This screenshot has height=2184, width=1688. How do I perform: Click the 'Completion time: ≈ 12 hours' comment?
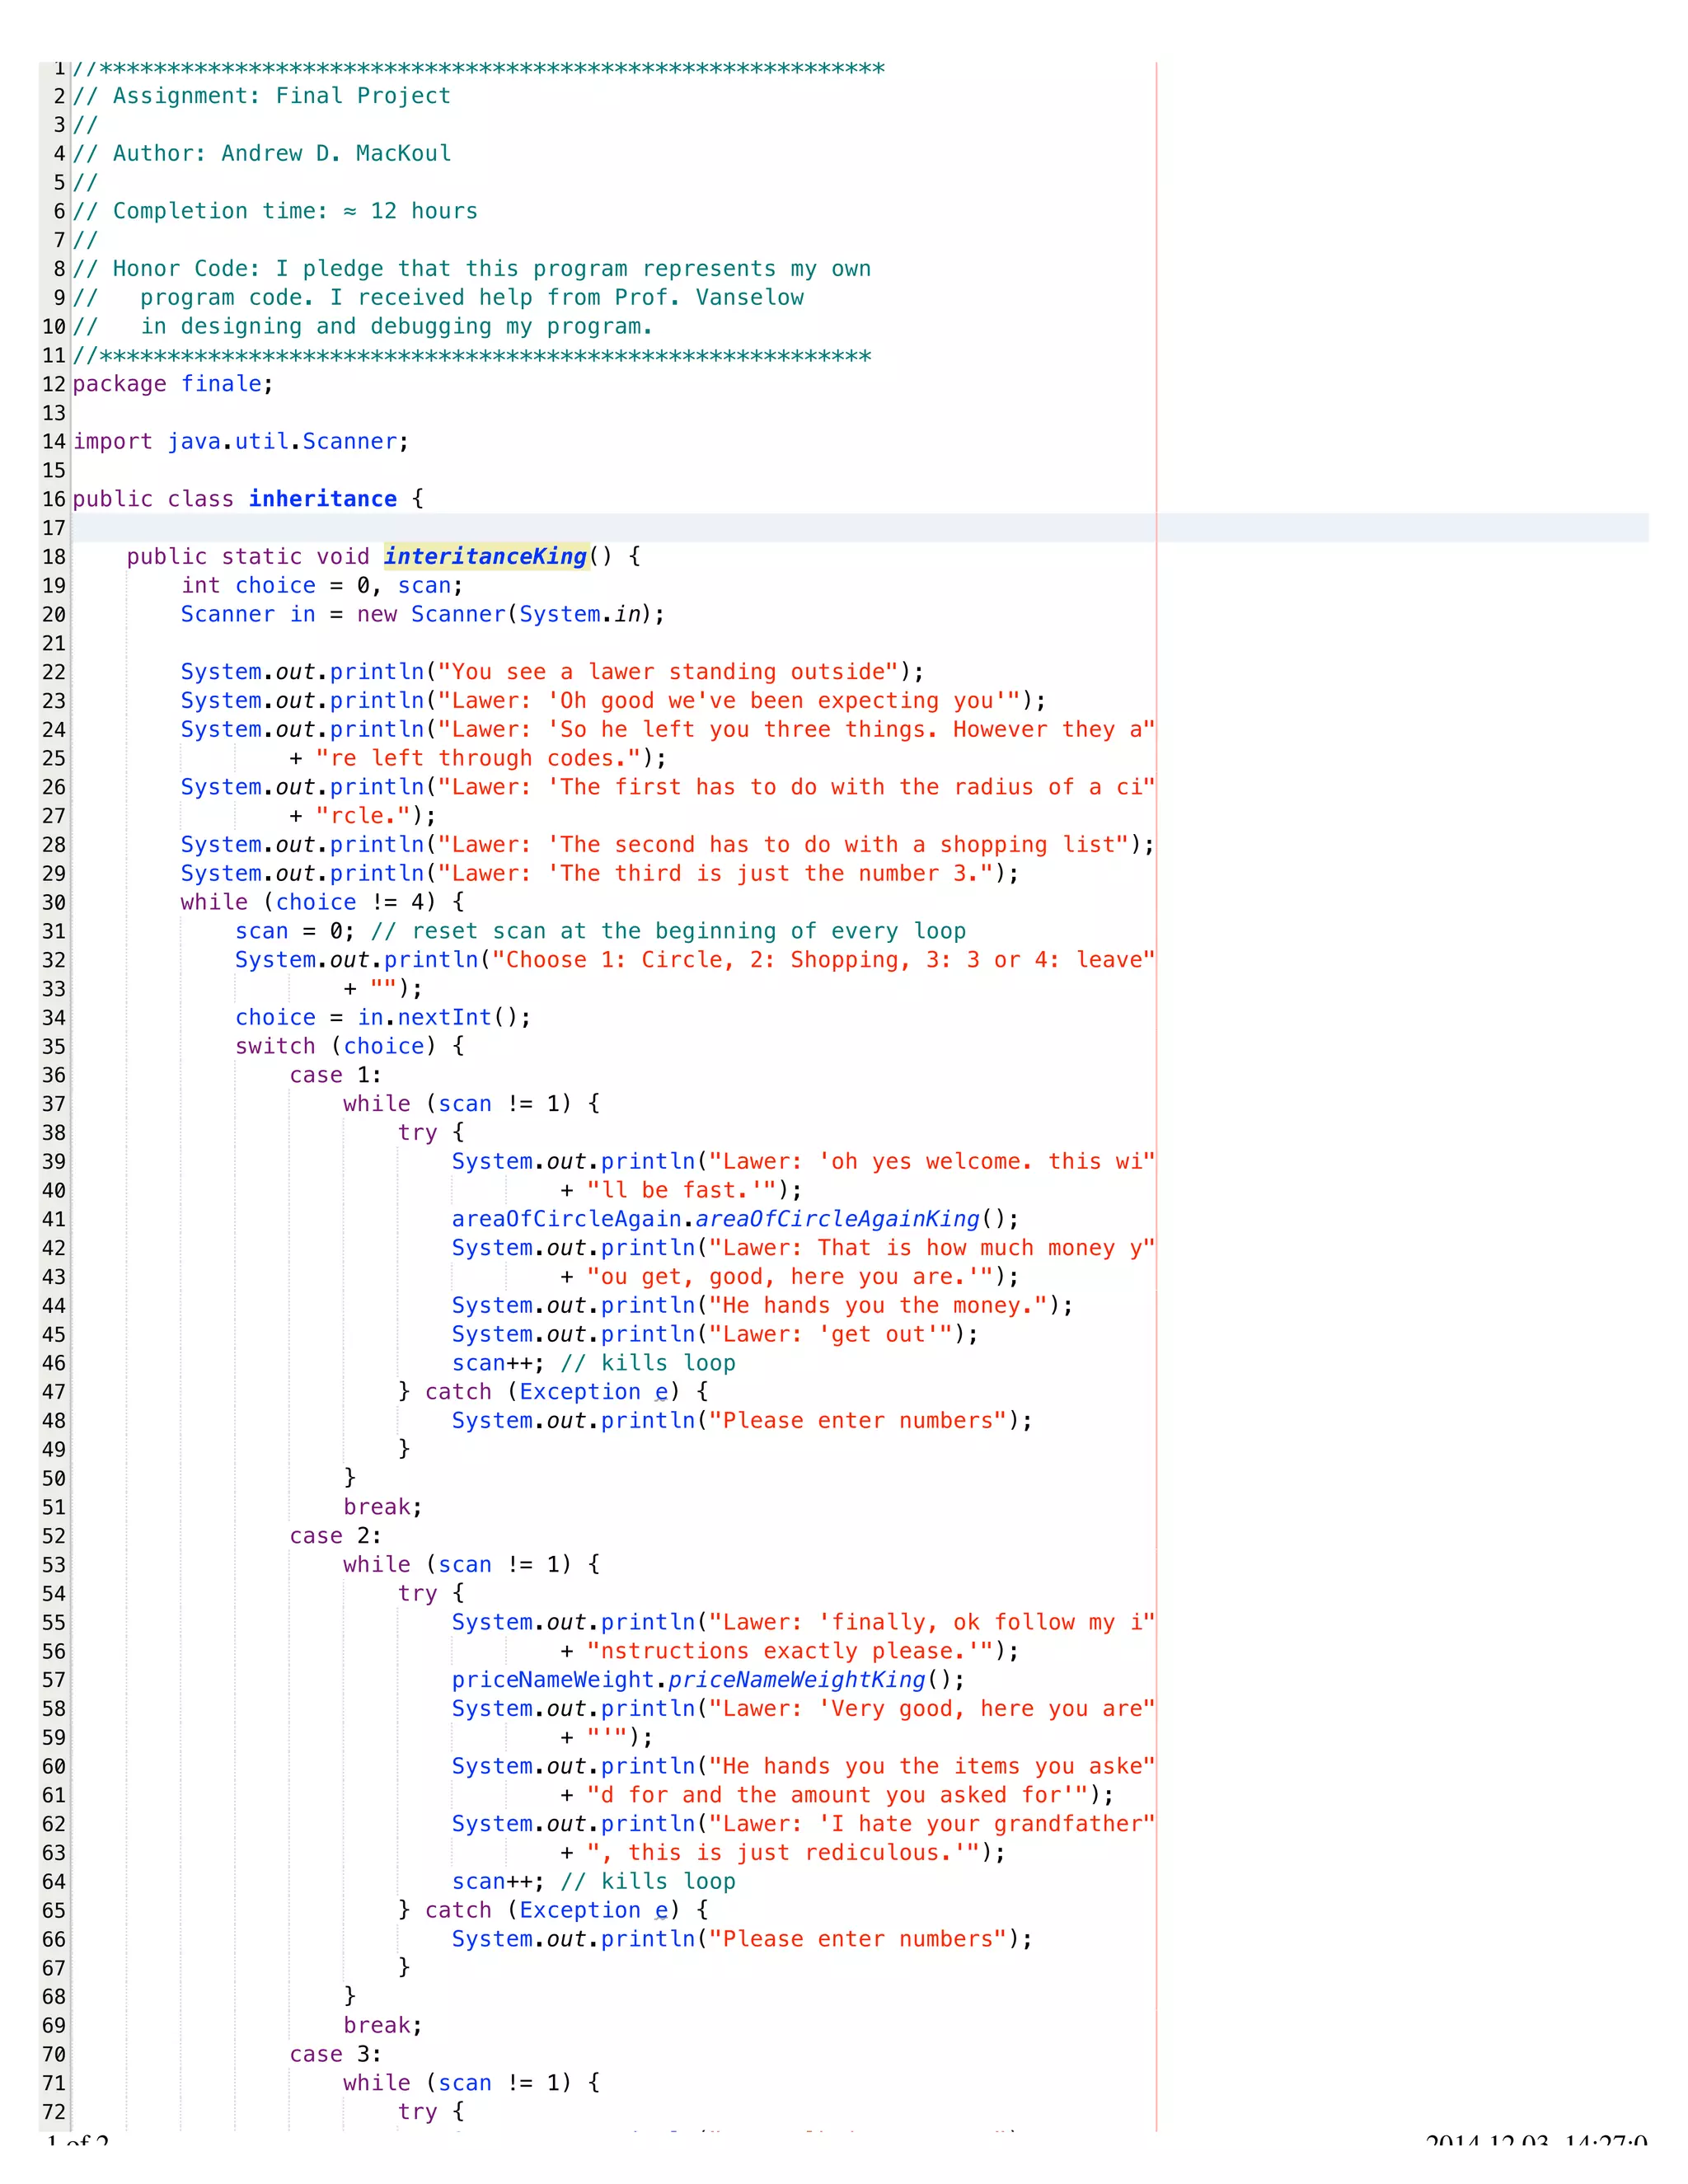[x=295, y=211]
